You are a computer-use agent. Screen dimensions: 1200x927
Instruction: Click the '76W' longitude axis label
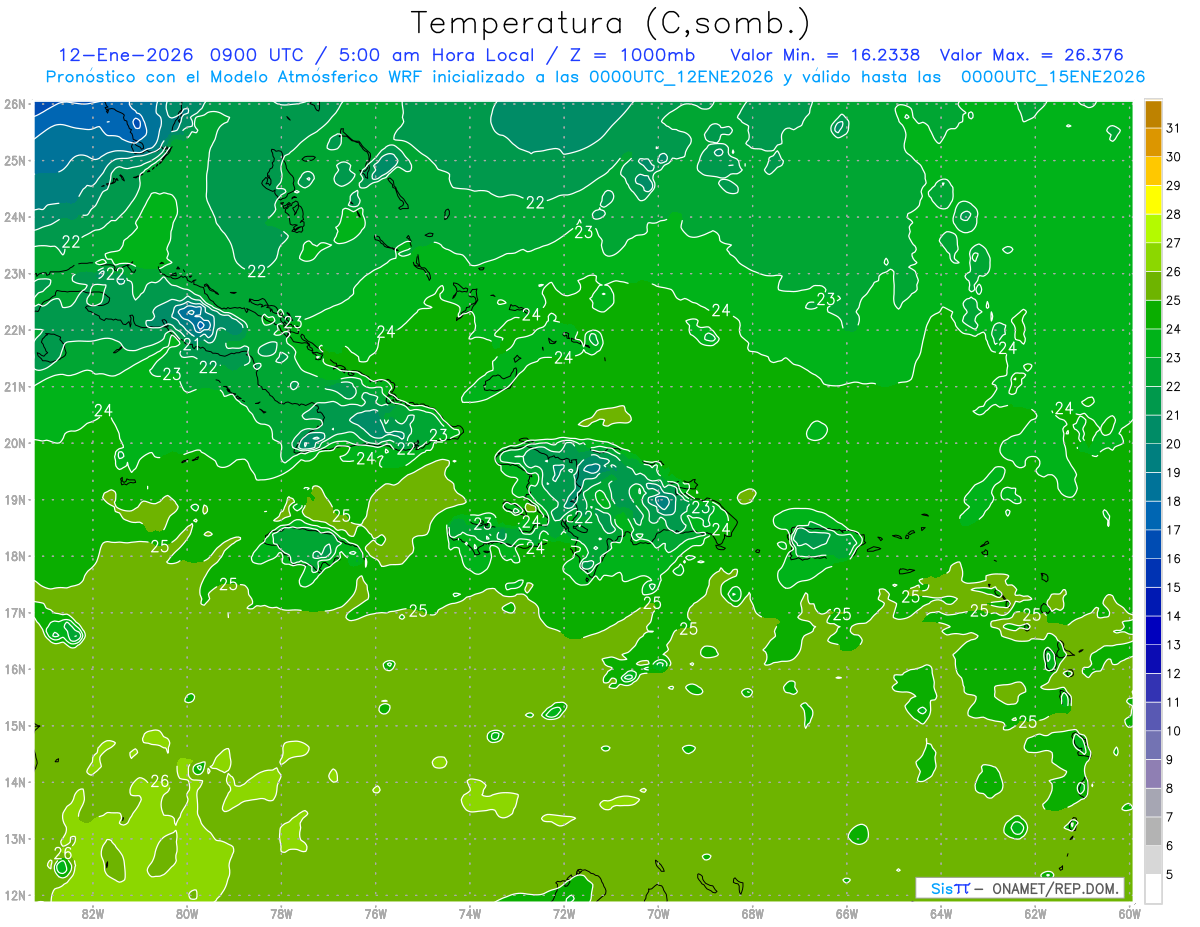coord(376,913)
